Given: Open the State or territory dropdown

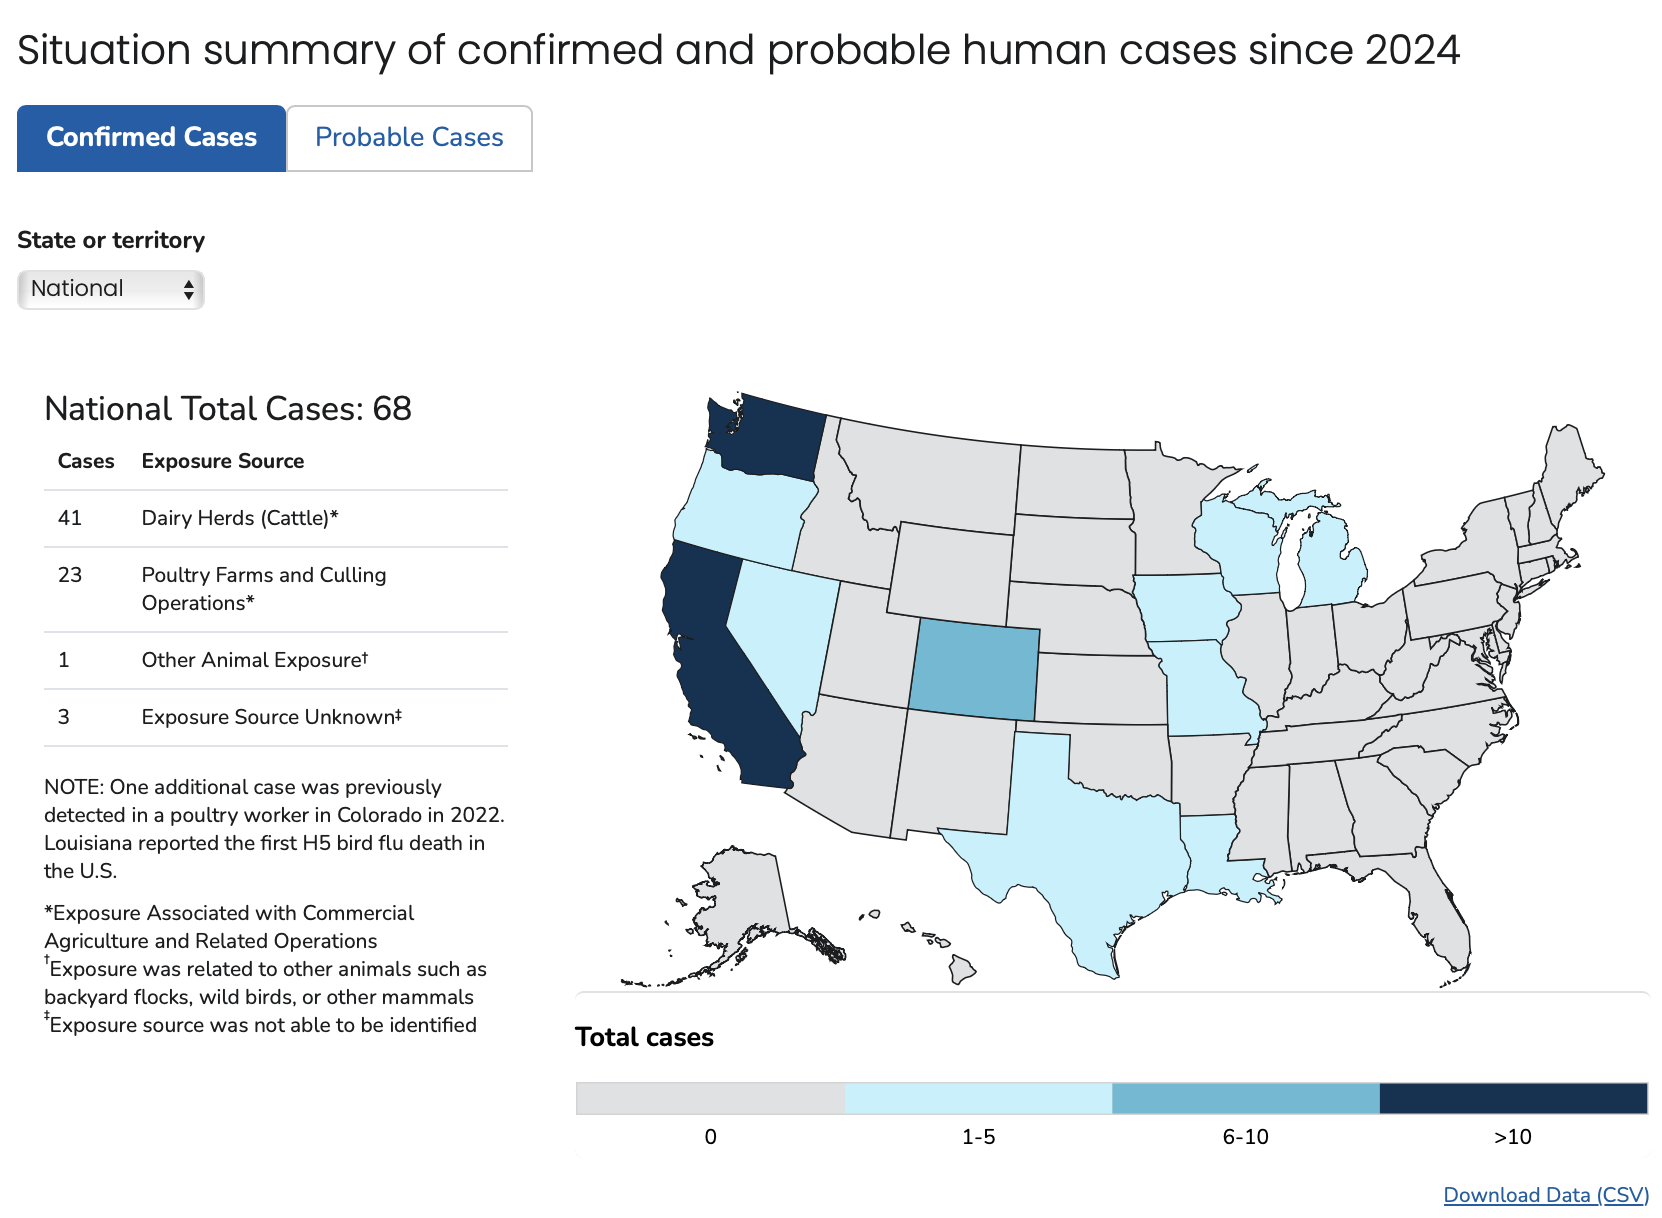Looking at the screenshot, I should coord(111,289).
